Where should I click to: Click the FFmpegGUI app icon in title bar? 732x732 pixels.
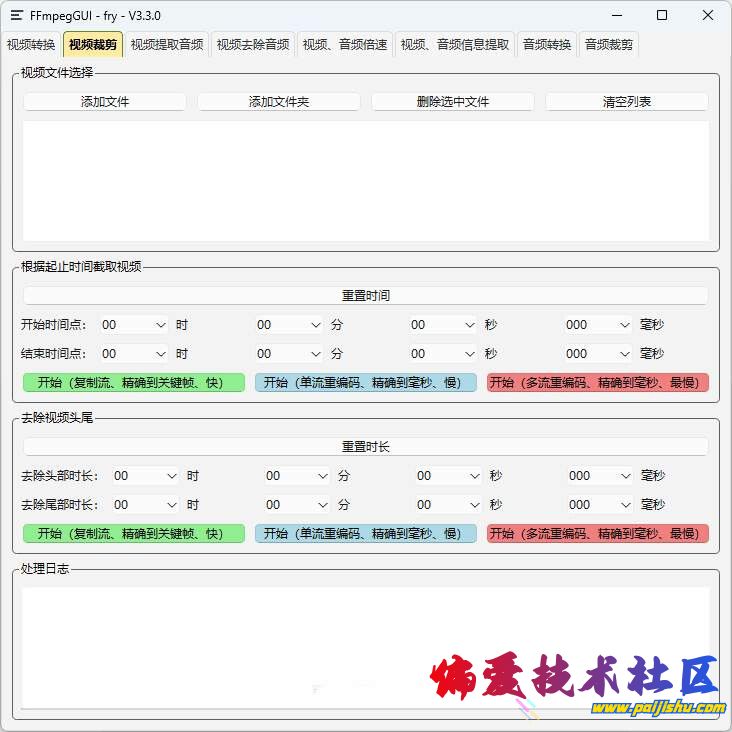click(x=17, y=16)
